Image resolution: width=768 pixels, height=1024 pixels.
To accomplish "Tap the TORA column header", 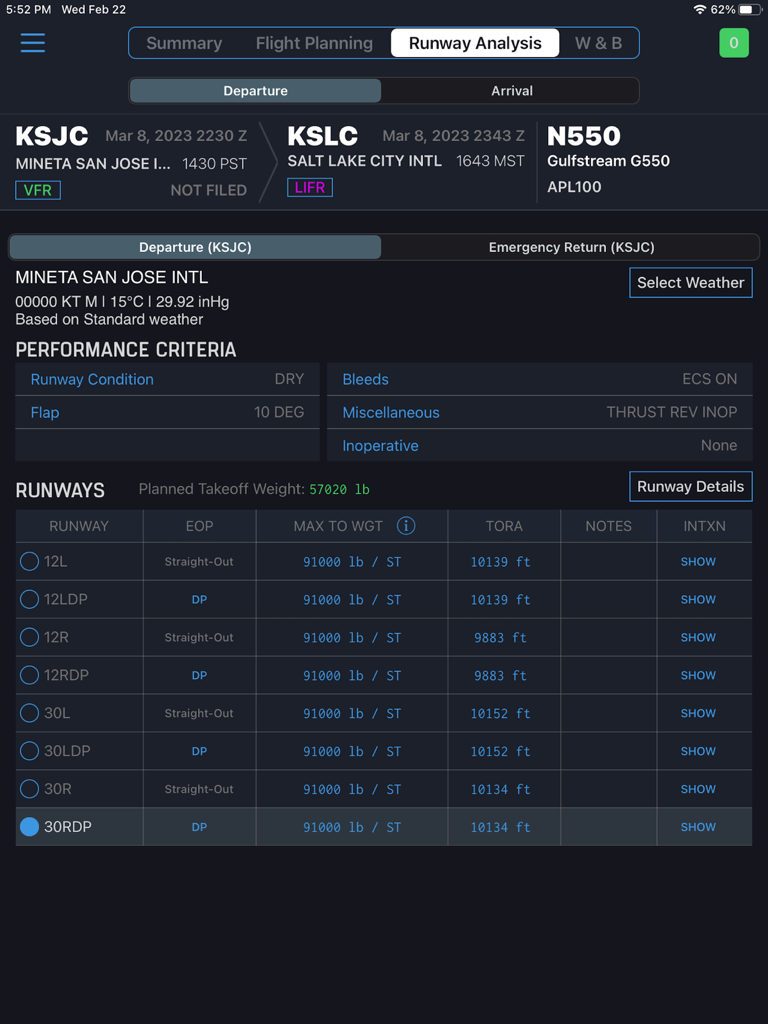I will (504, 526).
